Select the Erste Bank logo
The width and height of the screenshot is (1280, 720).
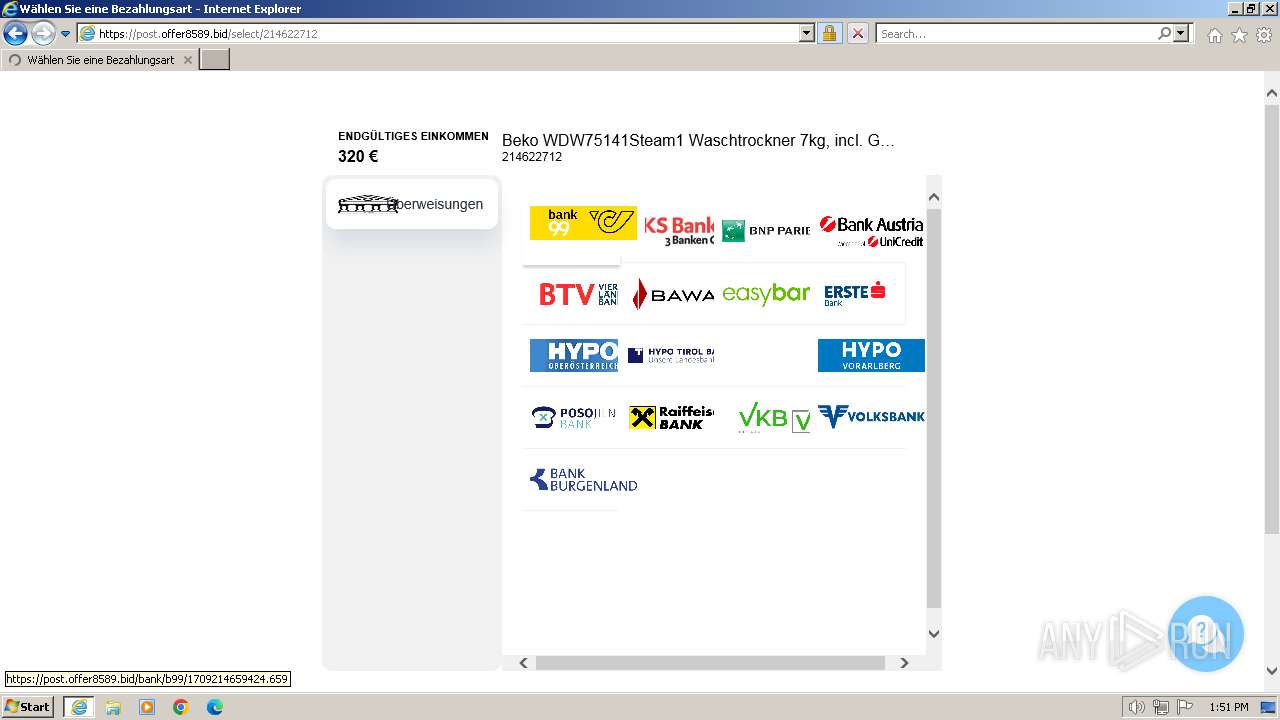pos(855,293)
